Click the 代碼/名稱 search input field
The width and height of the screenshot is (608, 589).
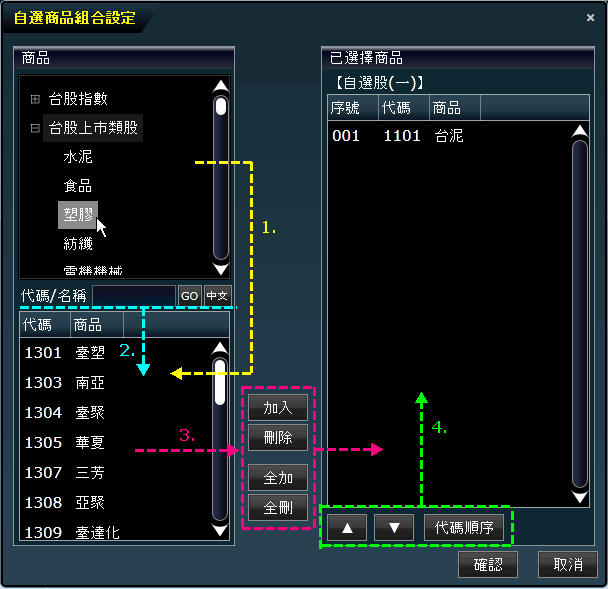(133, 296)
